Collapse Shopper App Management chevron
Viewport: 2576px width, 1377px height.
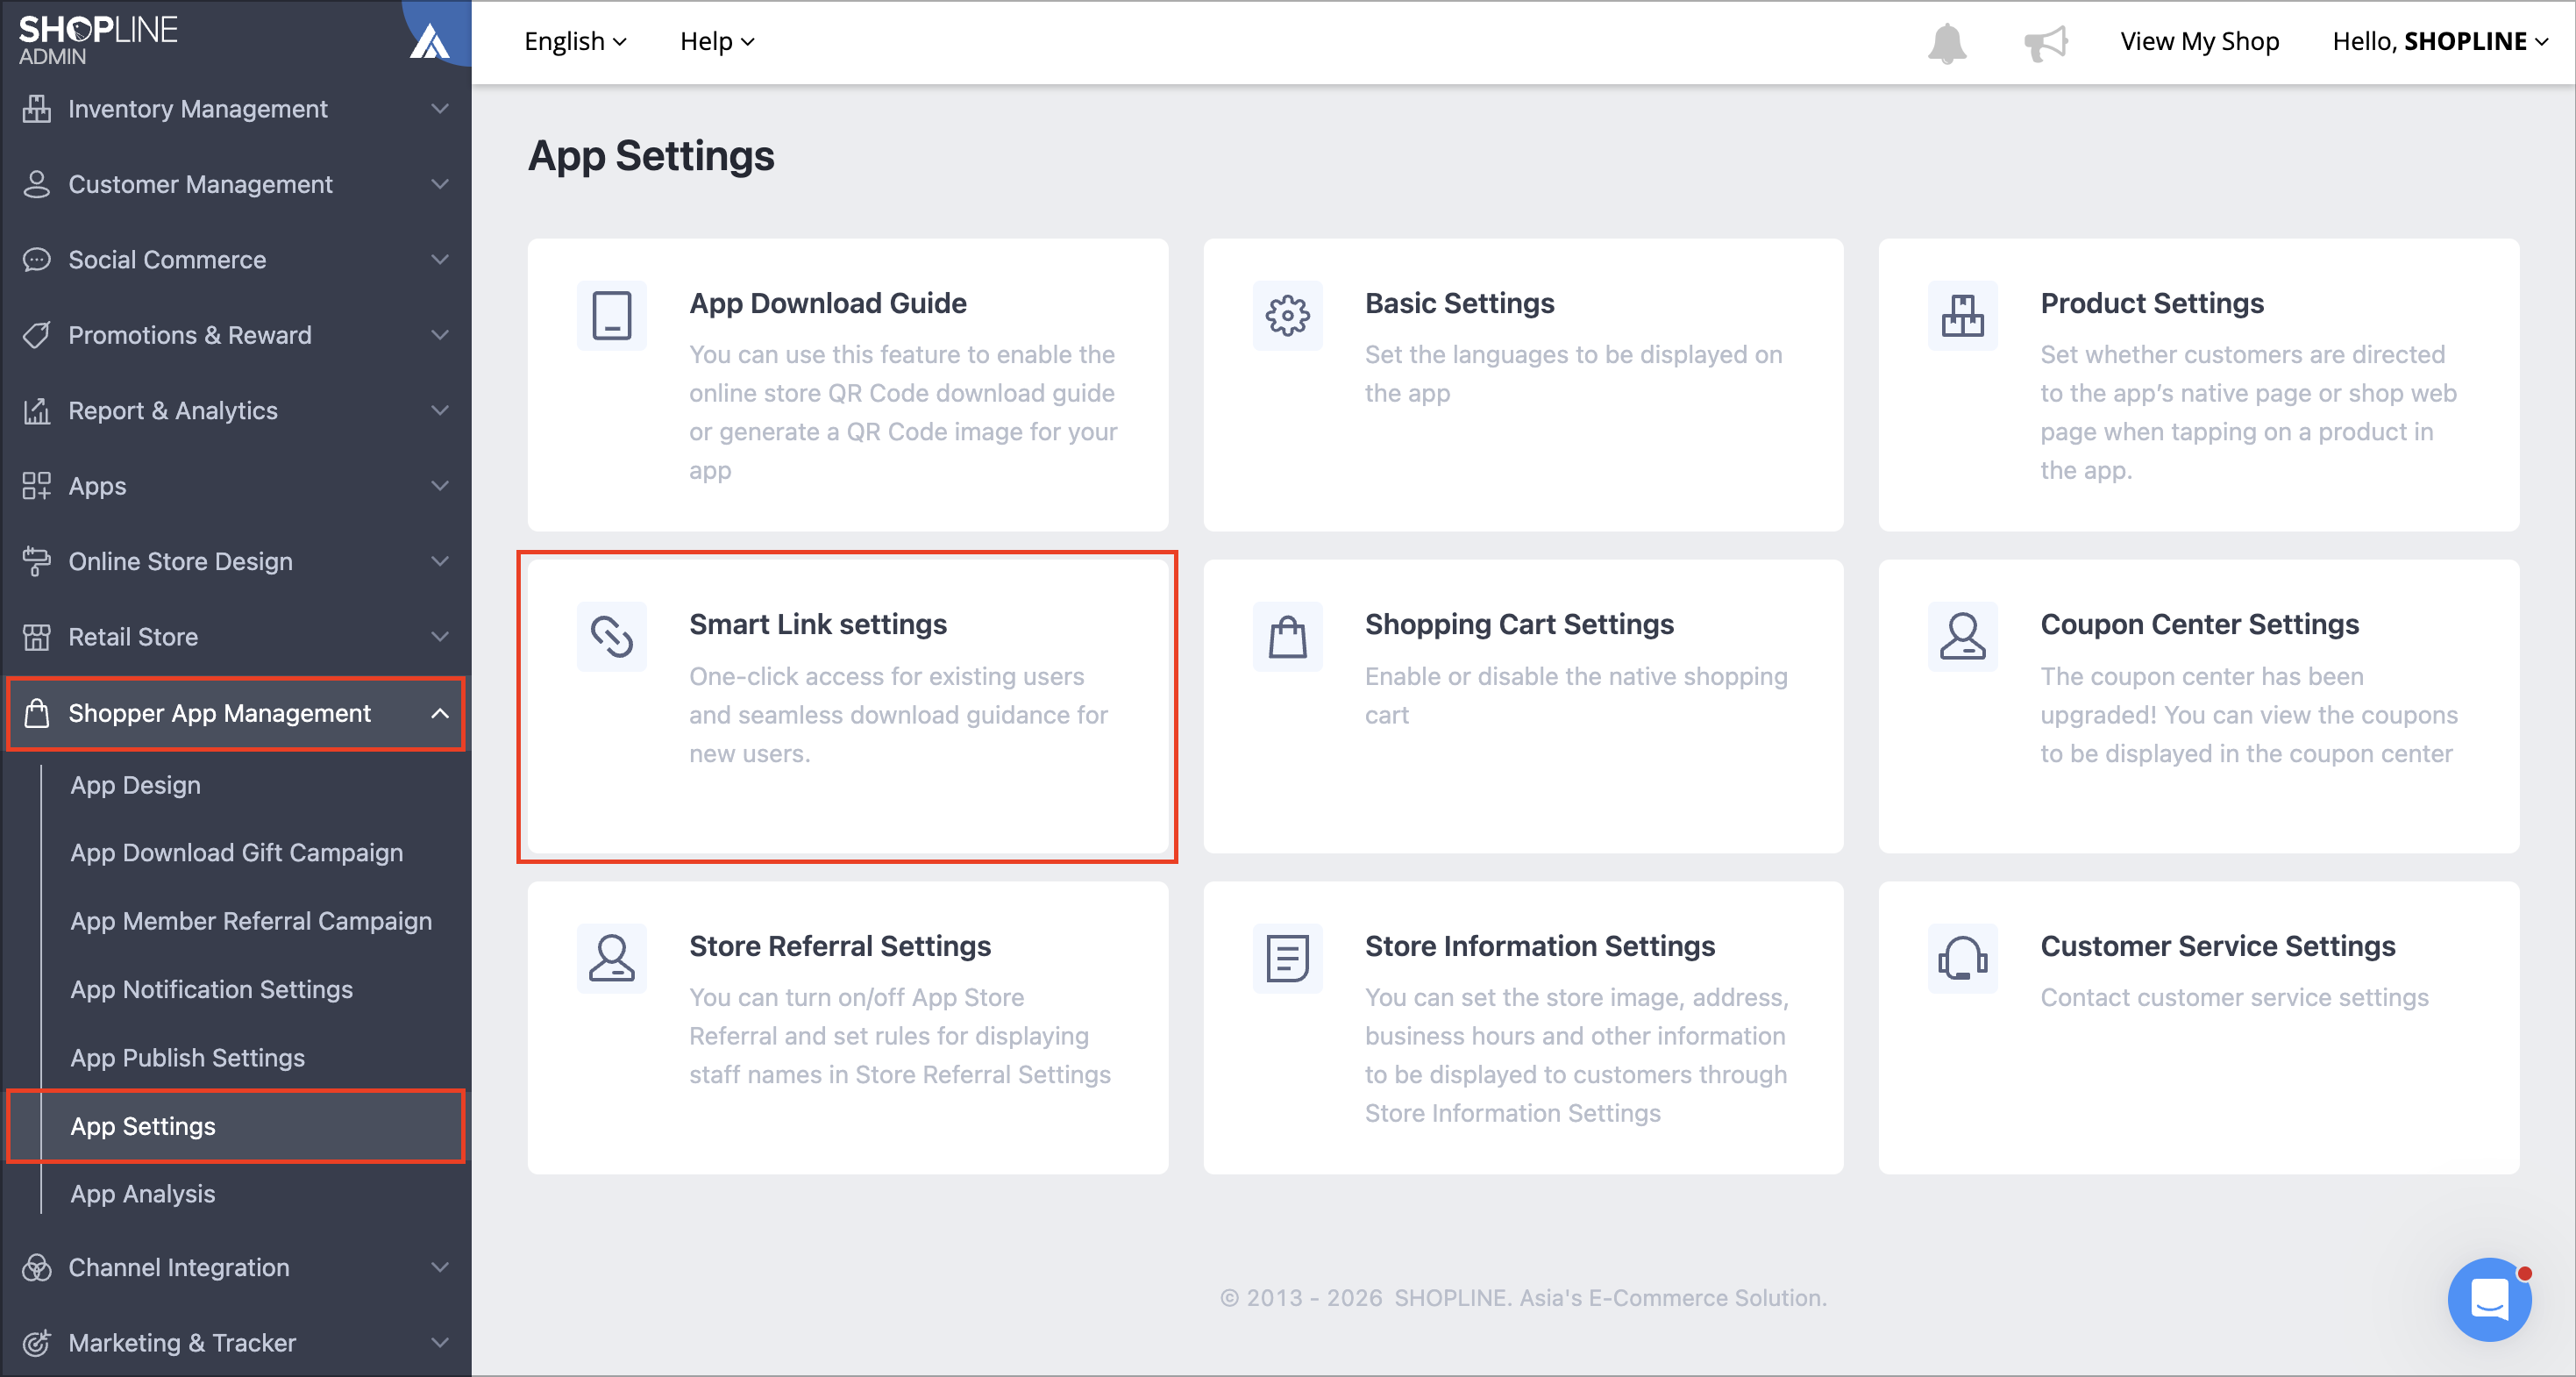pyautogui.click(x=440, y=713)
